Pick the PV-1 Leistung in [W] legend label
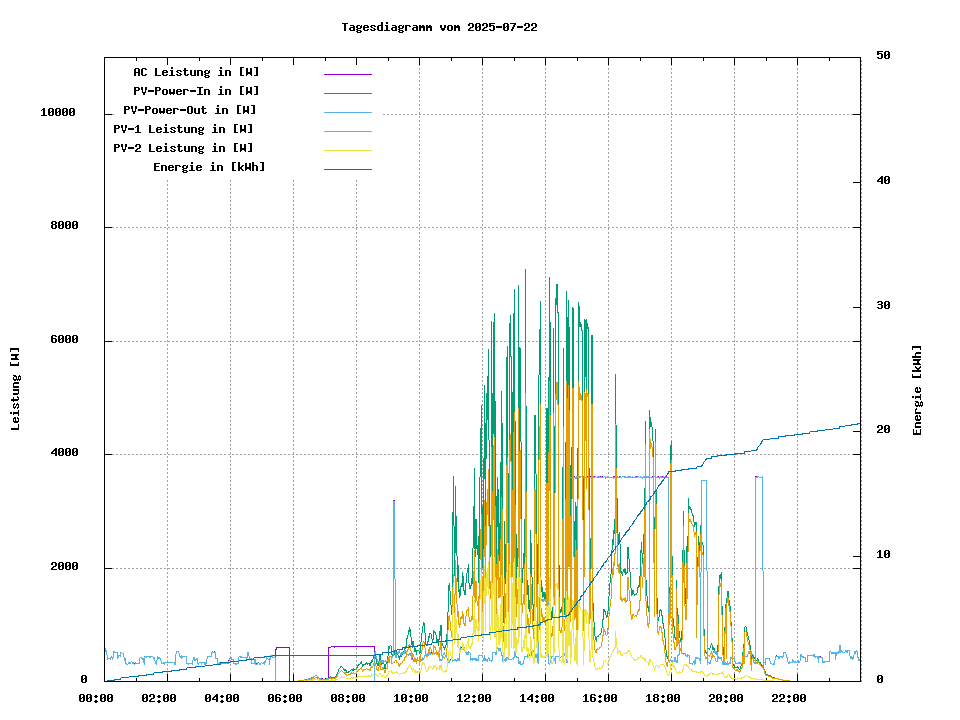This screenshot has width=960, height=720. pyautogui.click(x=183, y=129)
